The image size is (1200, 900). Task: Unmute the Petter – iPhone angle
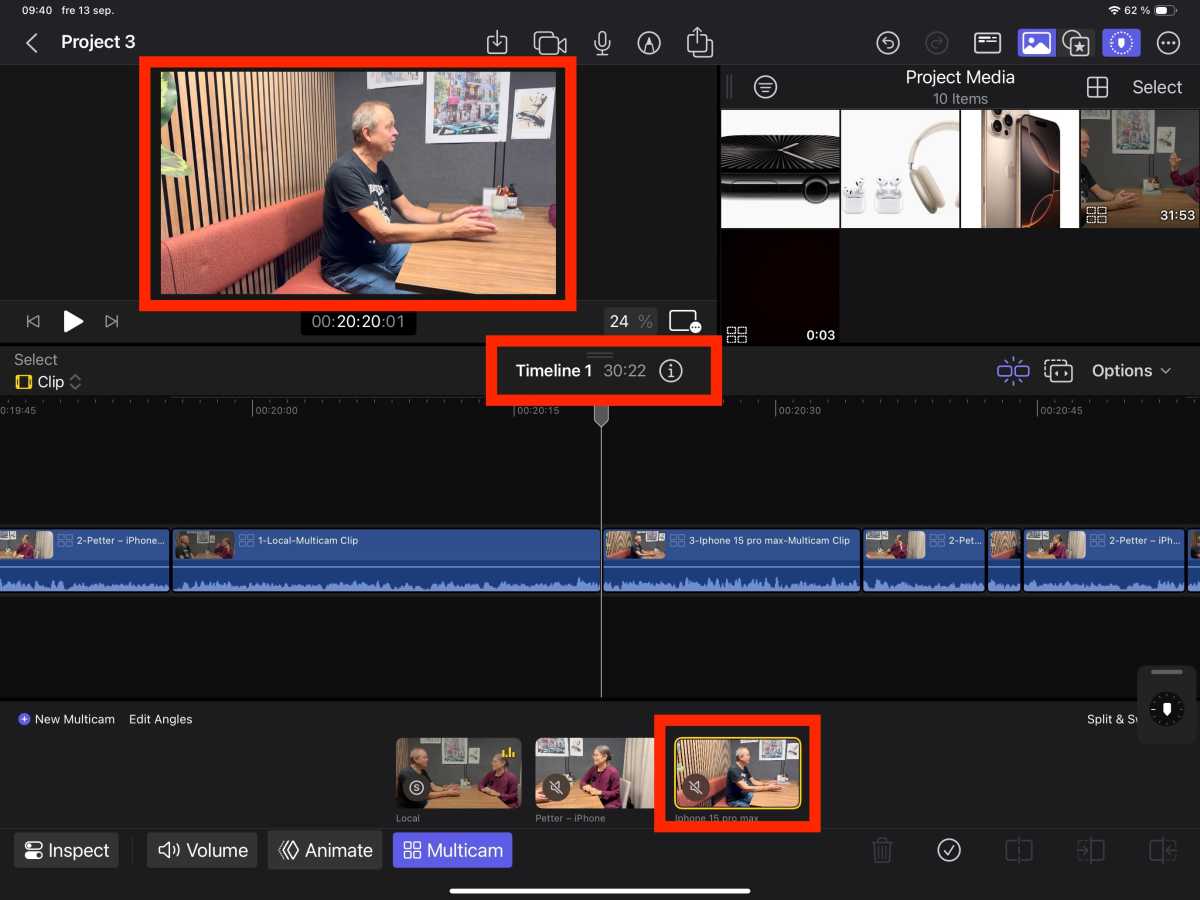click(557, 788)
